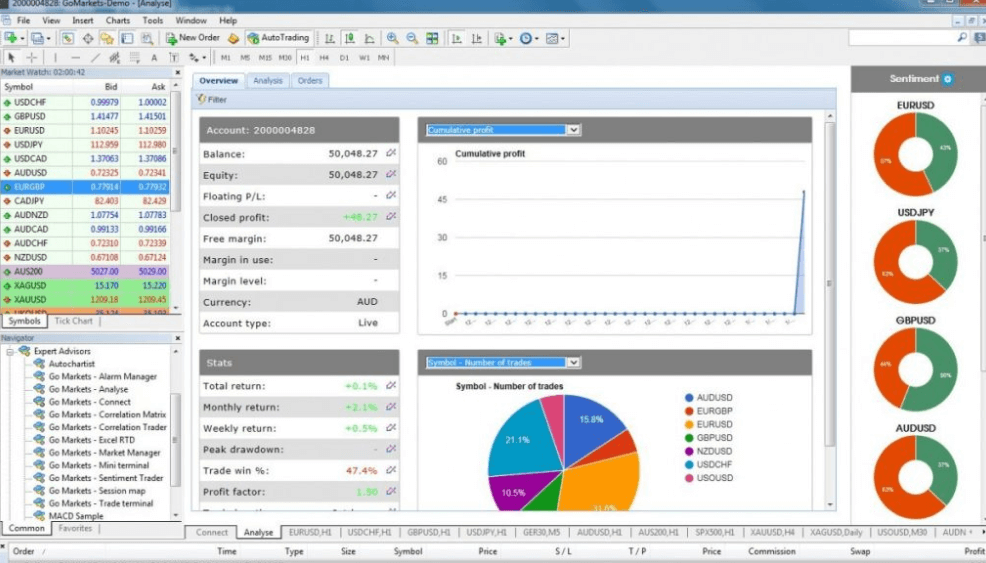Image resolution: width=986 pixels, height=563 pixels.
Task: Open the Favorites tab in Navigator
Action: pos(75,528)
